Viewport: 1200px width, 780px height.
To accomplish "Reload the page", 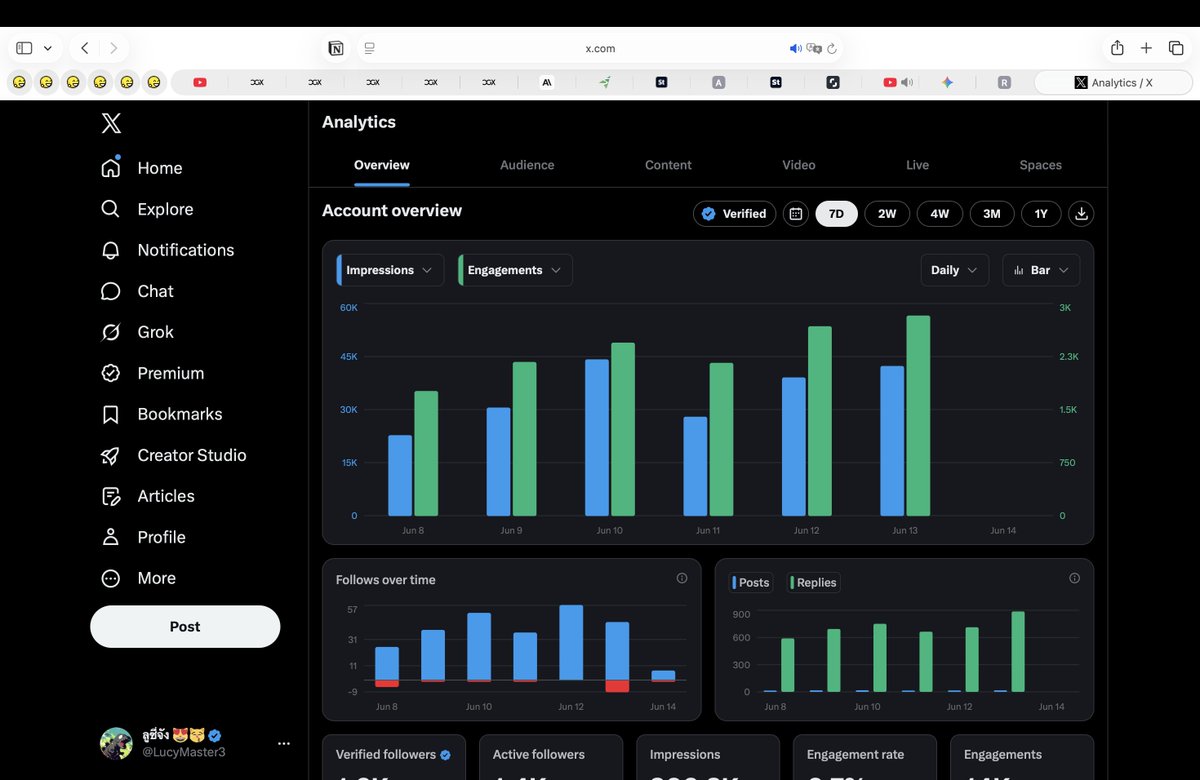I will click(x=832, y=48).
